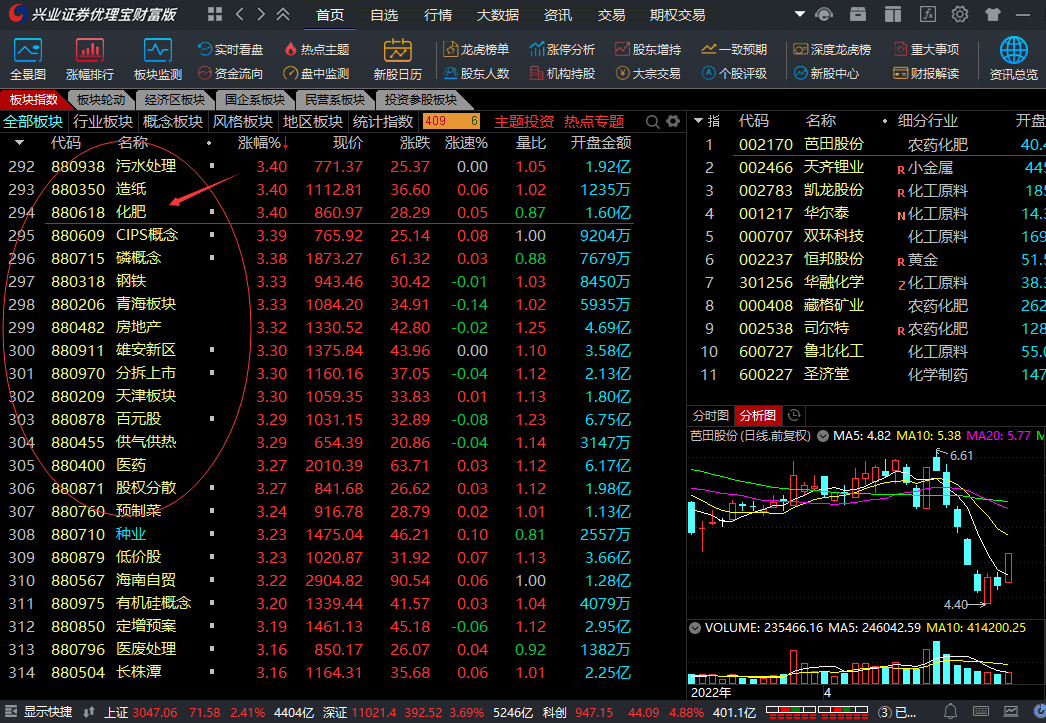Screen dimensions: 1046x723
Task: Open the 龙虎榜单 list
Action: click(x=476, y=49)
